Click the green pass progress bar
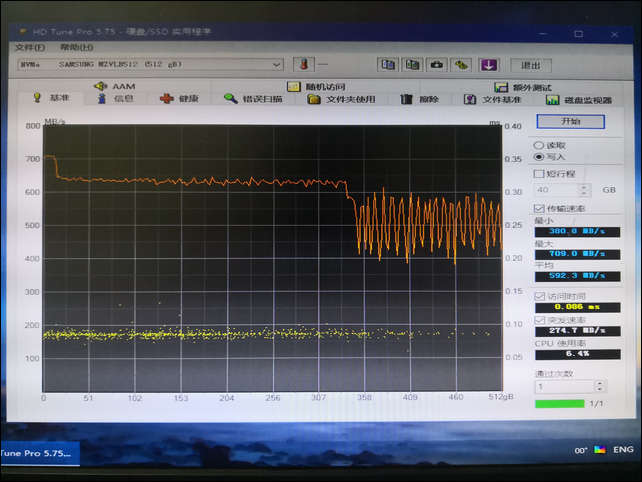The width and height of the screenshot is (642, 482). [560, 404]
